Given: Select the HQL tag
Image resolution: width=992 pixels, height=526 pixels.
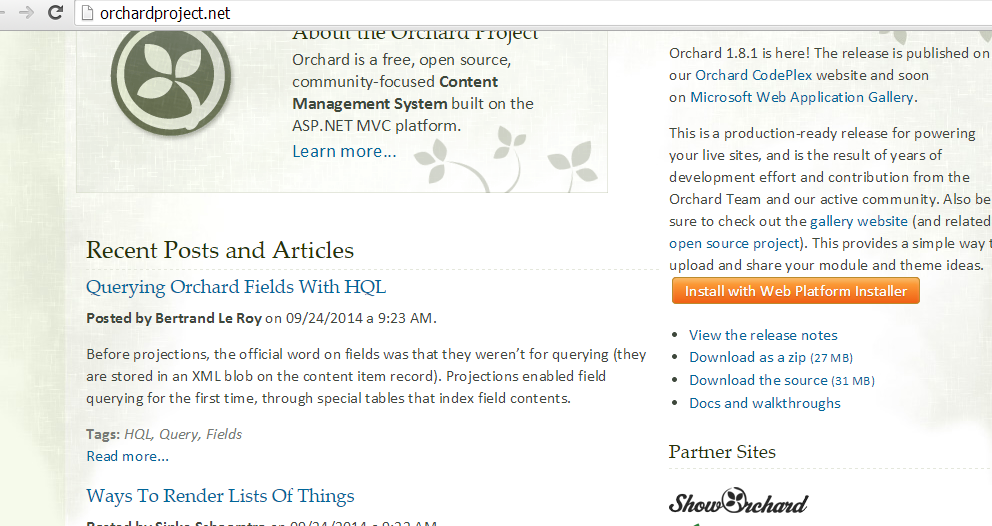Looking at the screenshot, I should (x=137, y=434).
